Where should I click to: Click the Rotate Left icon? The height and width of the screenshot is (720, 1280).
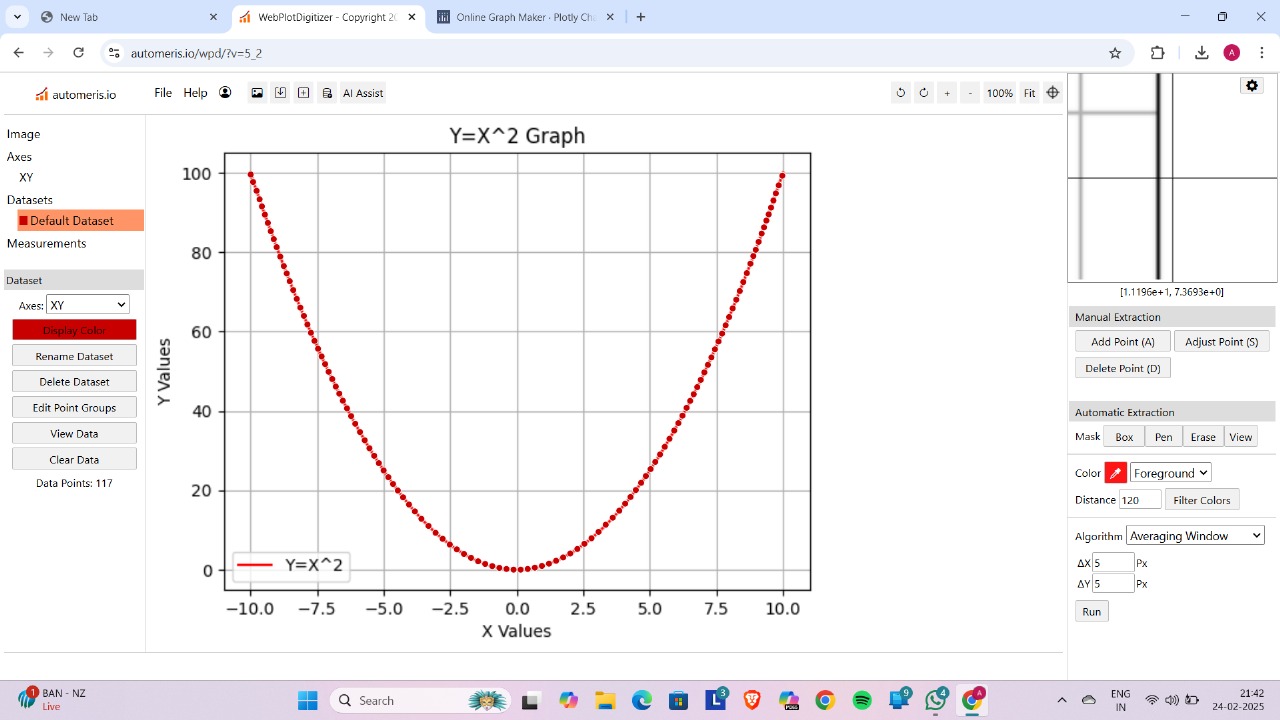click(900, 93)
